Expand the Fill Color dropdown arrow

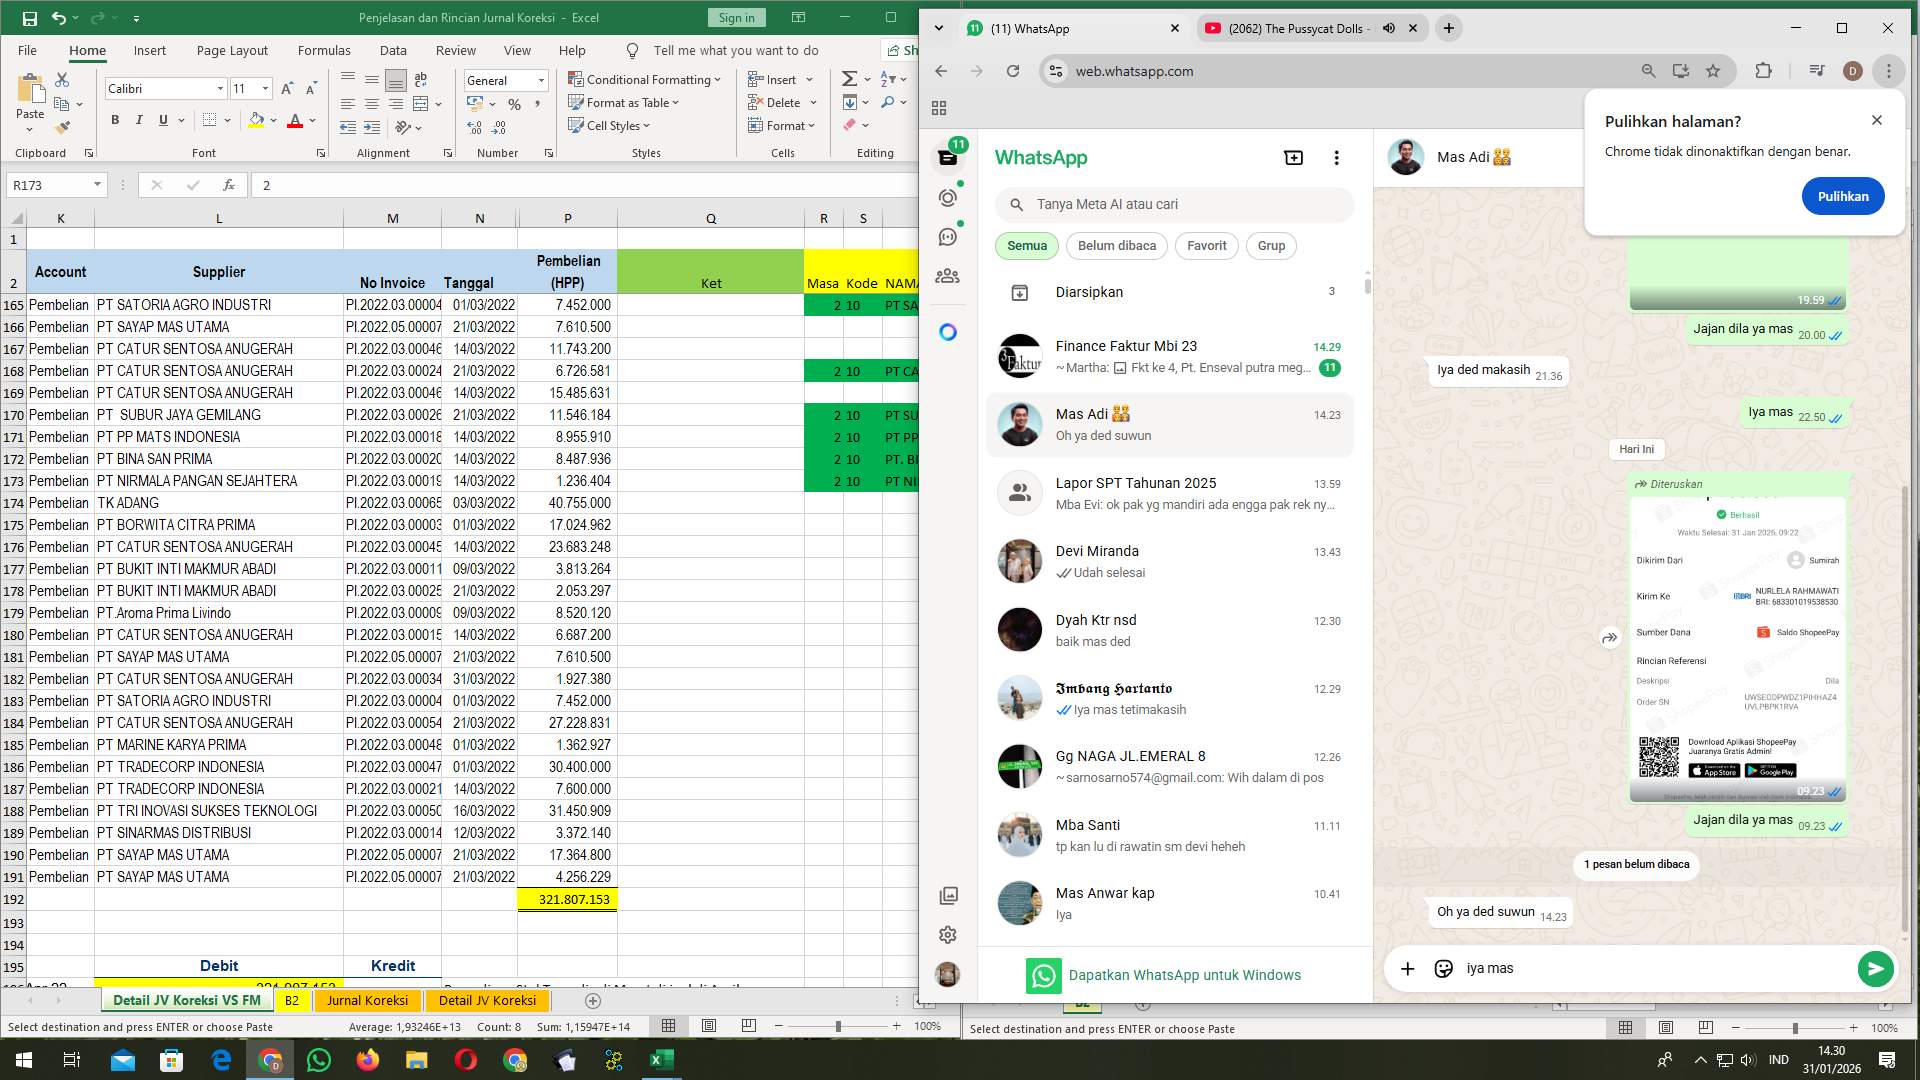tap(272, 120)
